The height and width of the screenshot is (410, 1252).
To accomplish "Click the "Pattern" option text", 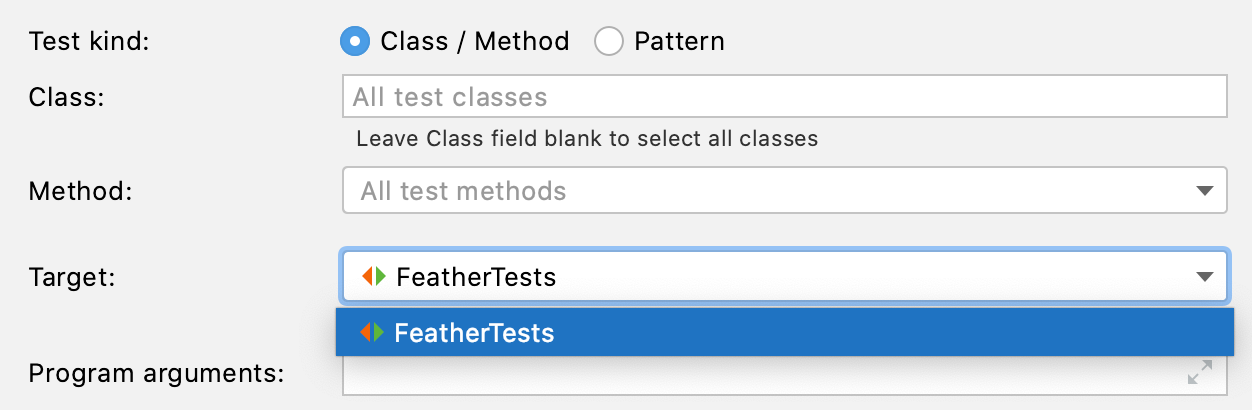I will pos(679,41).
